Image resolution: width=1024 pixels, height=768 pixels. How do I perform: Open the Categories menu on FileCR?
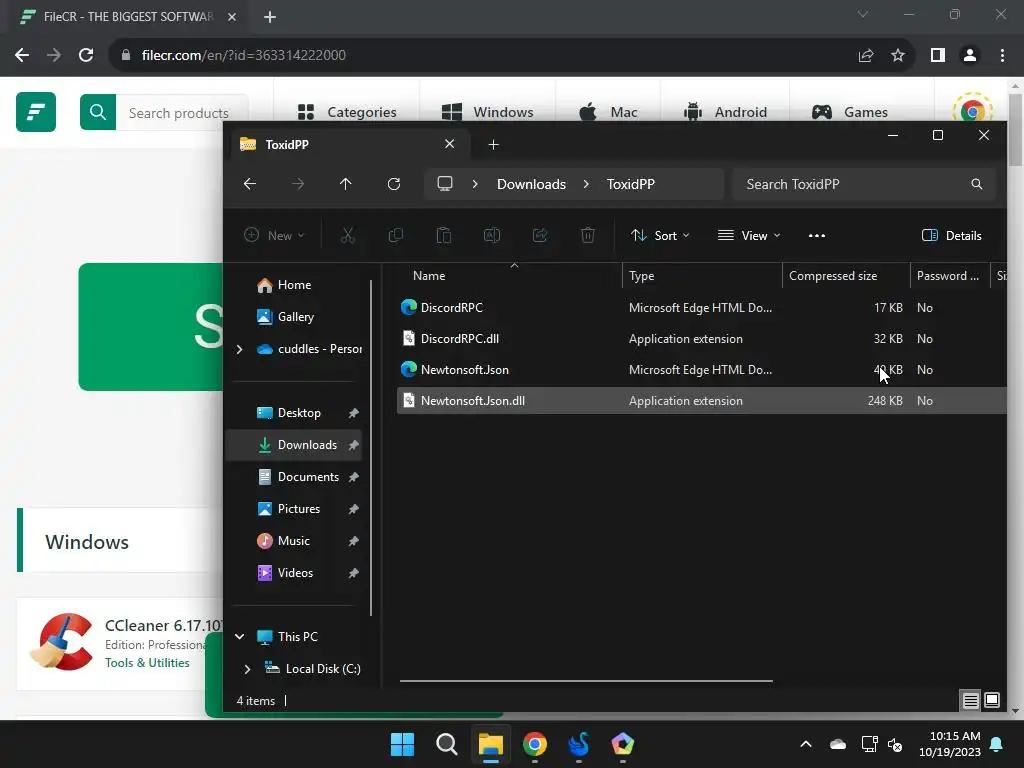[x=347, y=112]
